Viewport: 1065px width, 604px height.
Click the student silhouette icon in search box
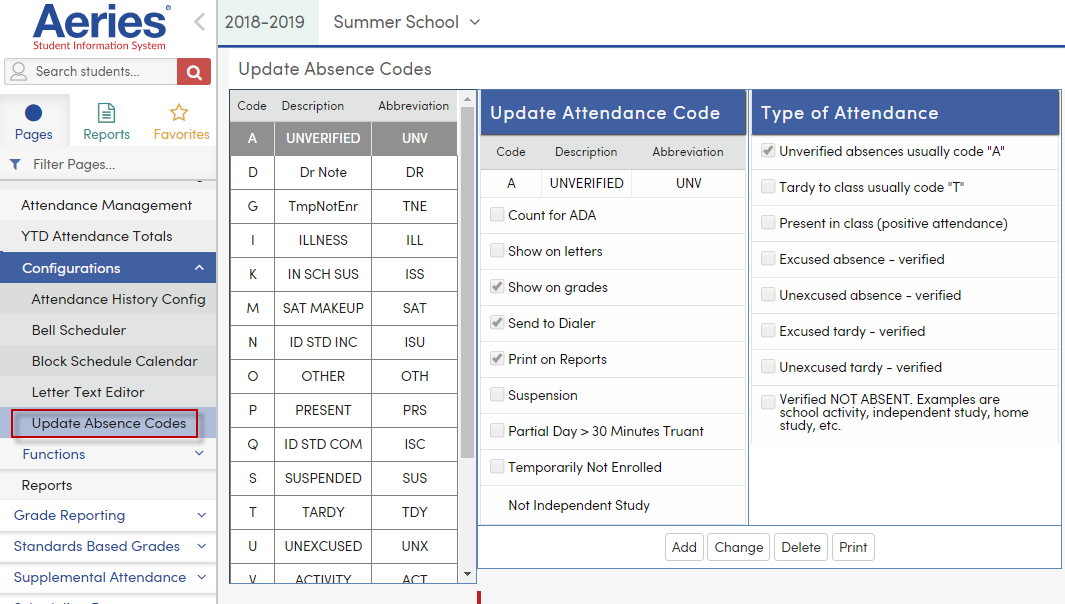point(19,71)
